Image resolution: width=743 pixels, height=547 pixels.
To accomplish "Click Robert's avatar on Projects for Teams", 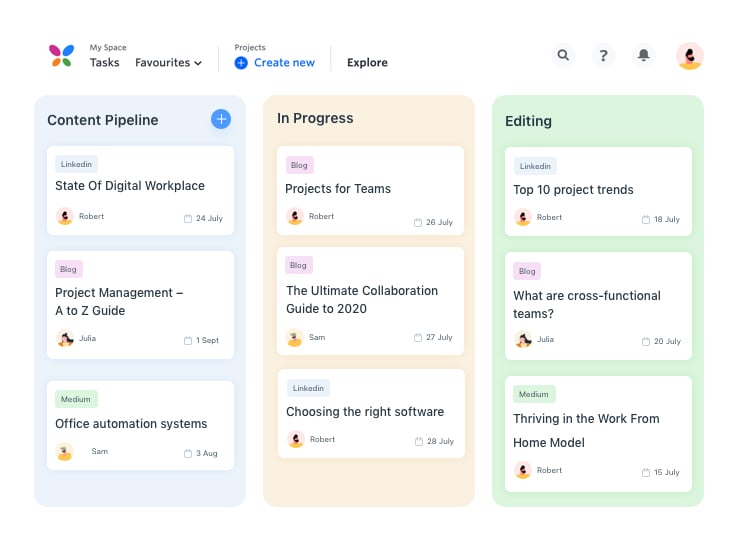I will [295, 216].
